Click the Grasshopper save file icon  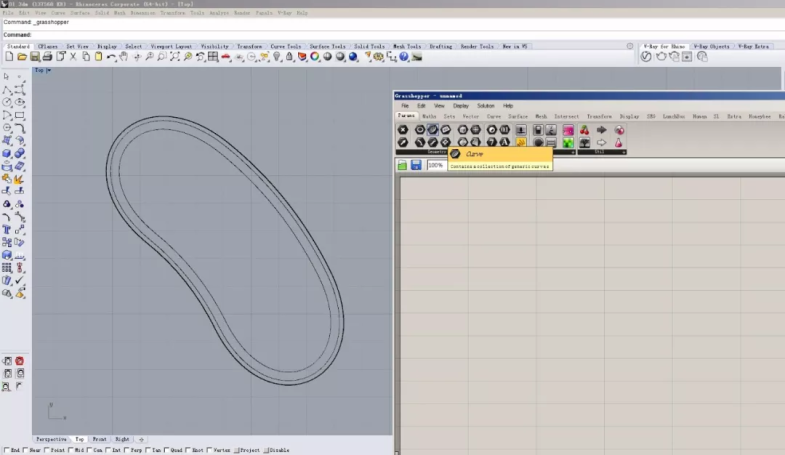[x=415, y=165]
